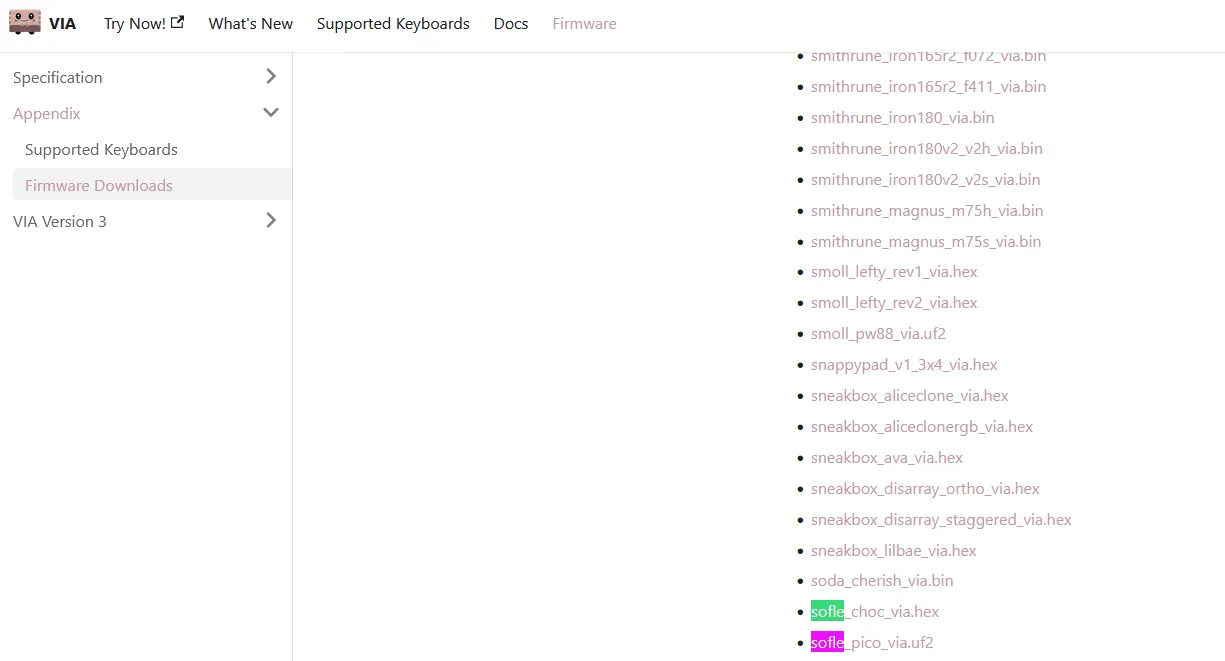Download smithrune_magnus_m75h_via.bin
Viewport: 1225px width, 661px height.
(927, 211)
